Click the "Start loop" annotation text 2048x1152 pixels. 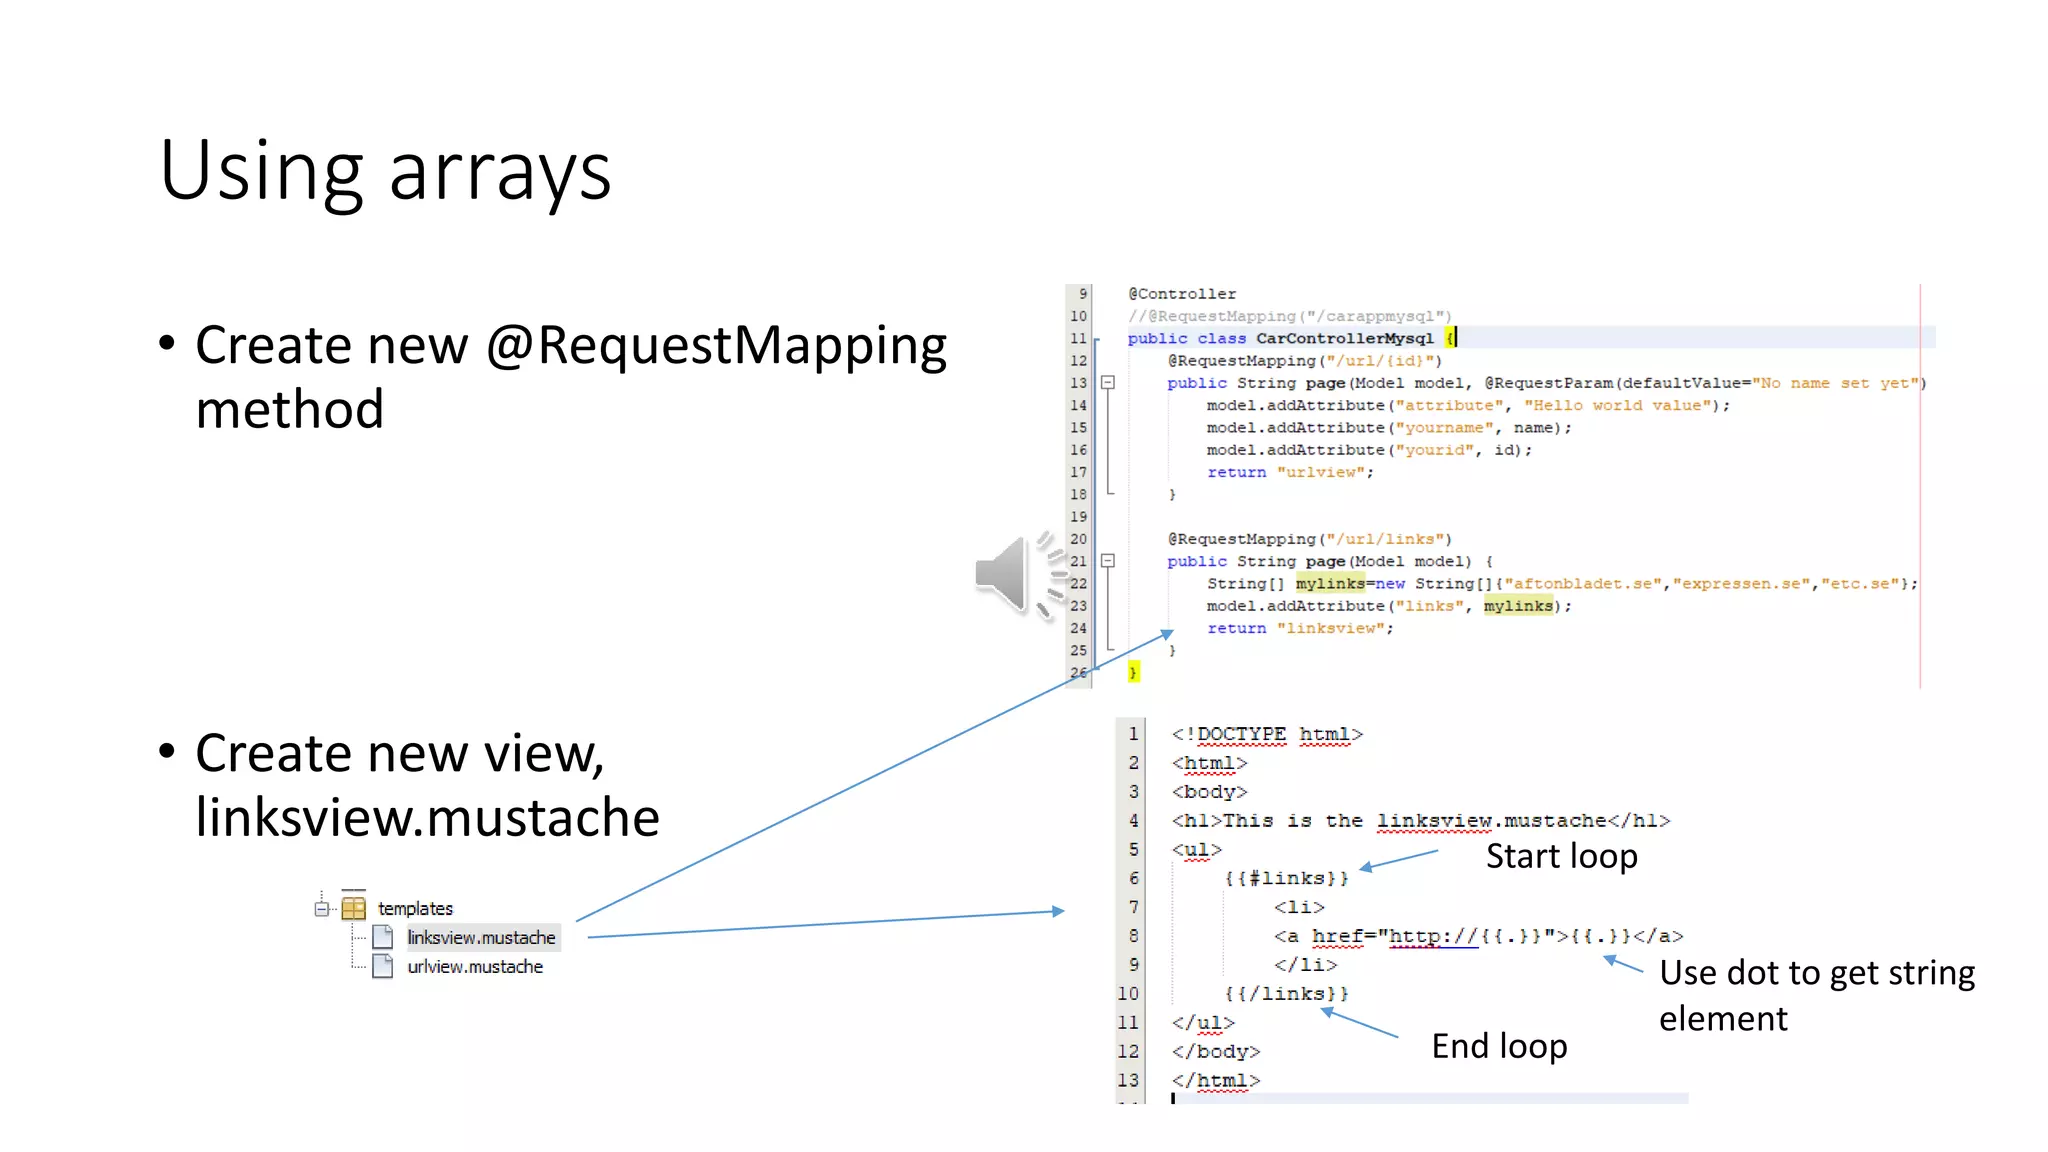click(x=1561, y=856)
